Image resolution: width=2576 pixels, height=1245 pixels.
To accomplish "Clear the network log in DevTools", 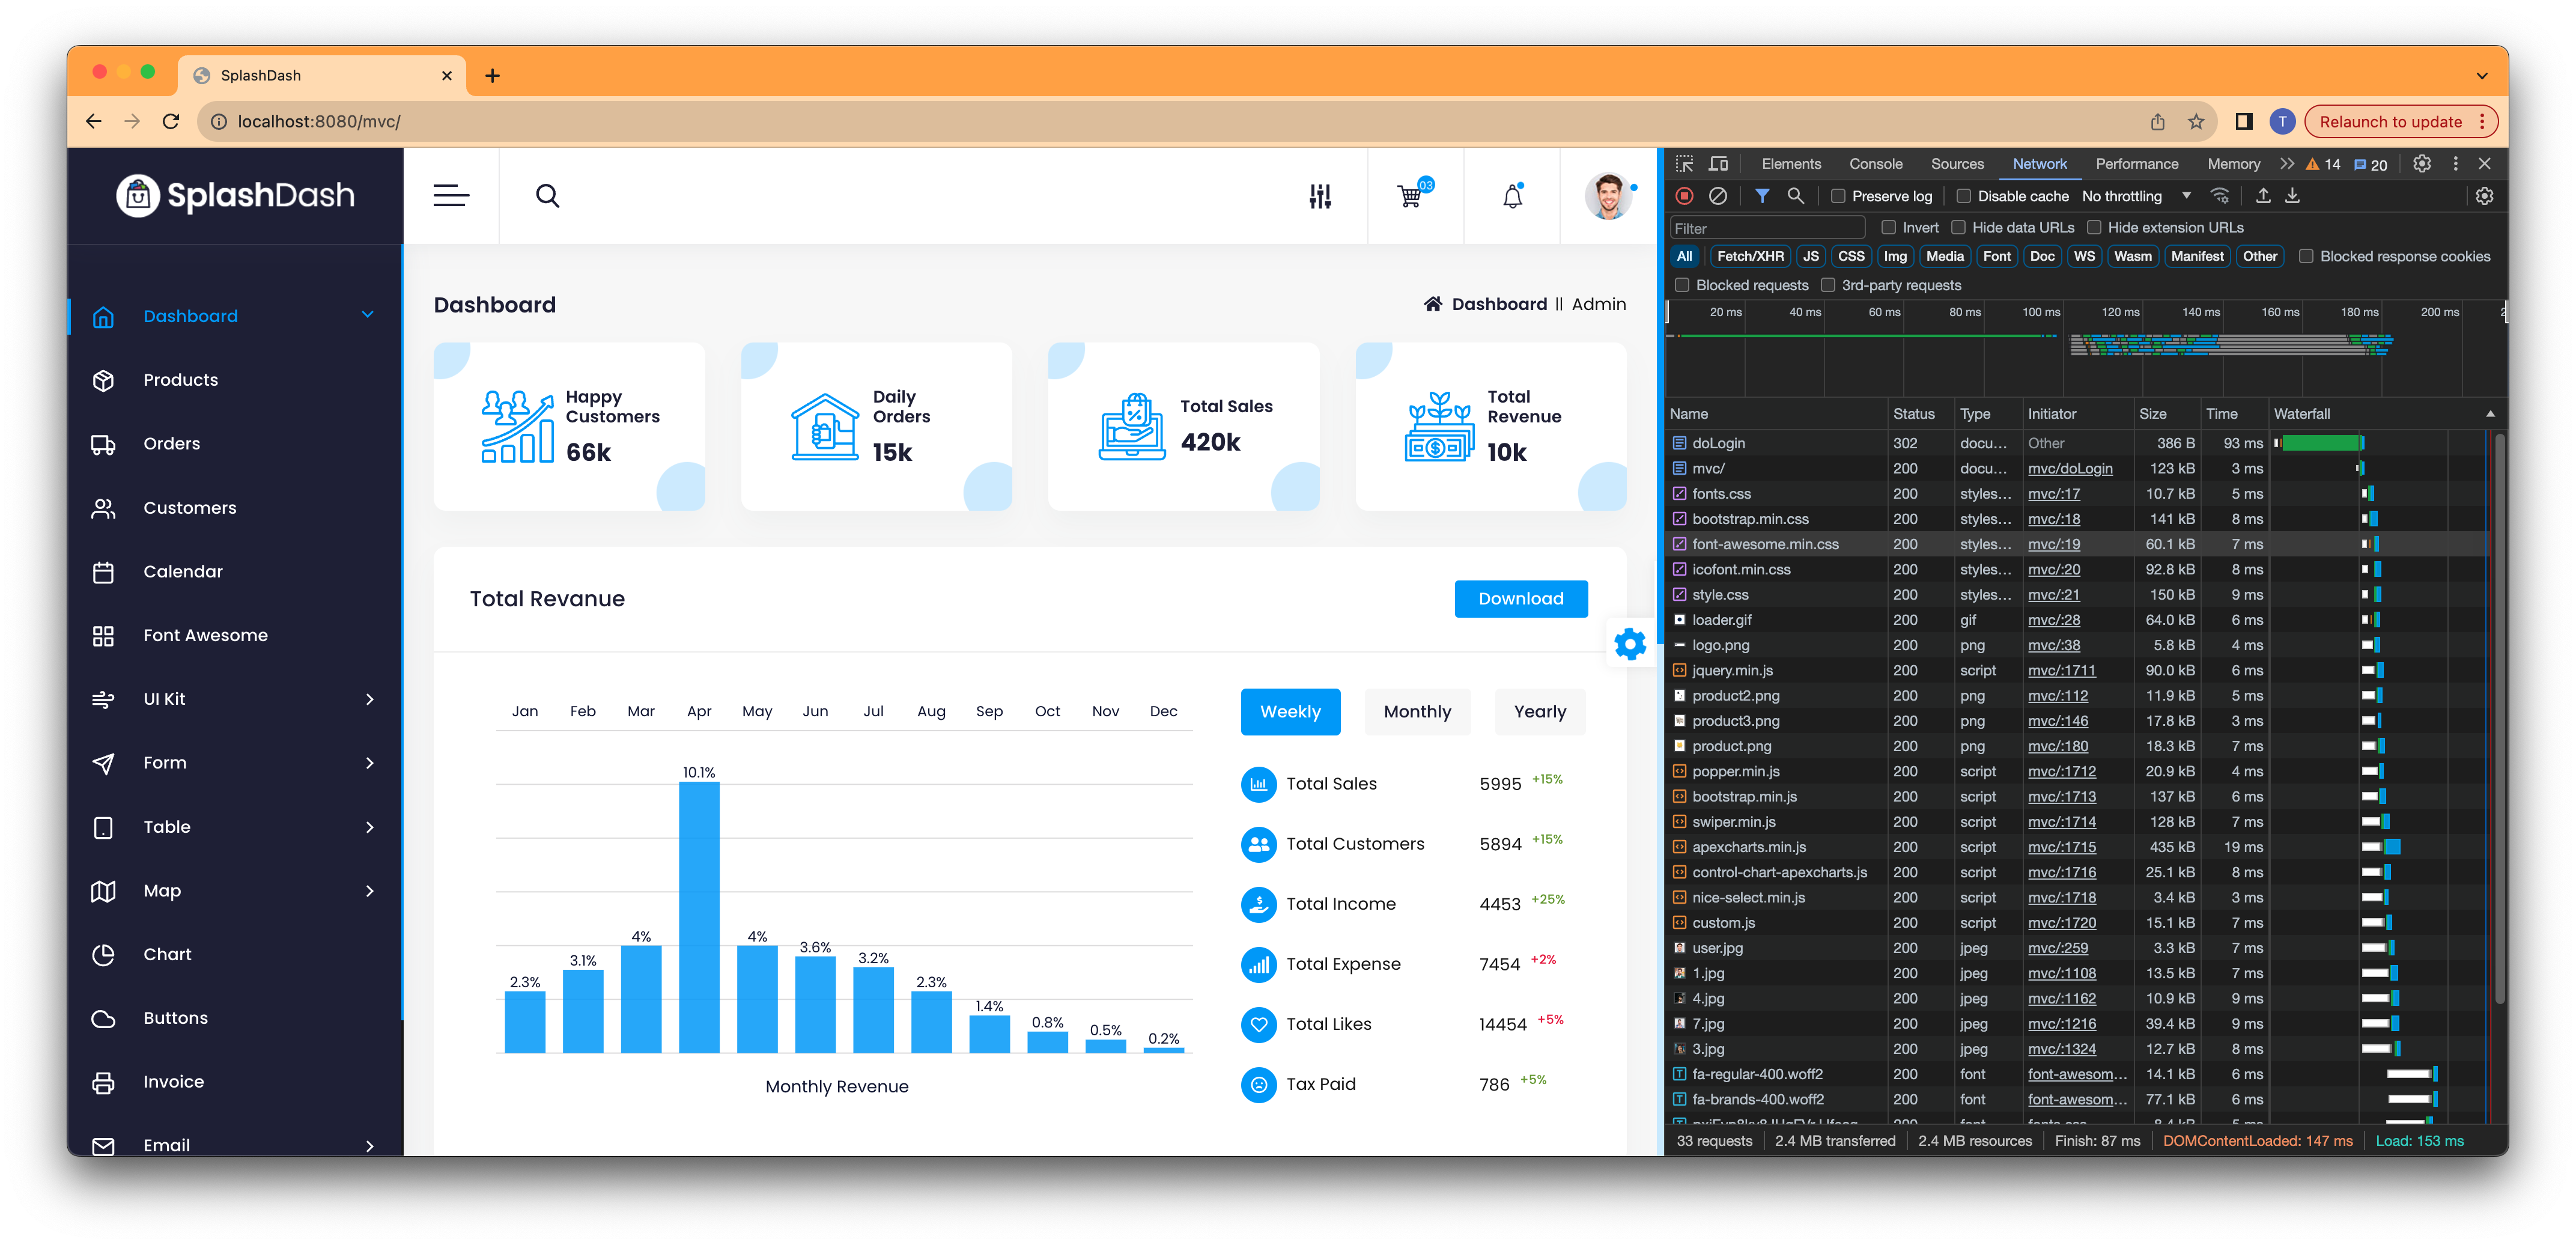I will point(1718,196).
